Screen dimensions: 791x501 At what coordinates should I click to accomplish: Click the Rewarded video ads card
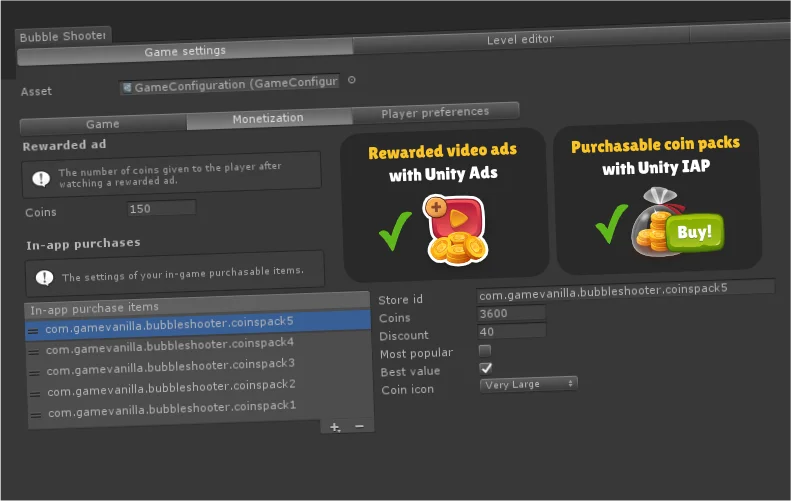(444, 205)
